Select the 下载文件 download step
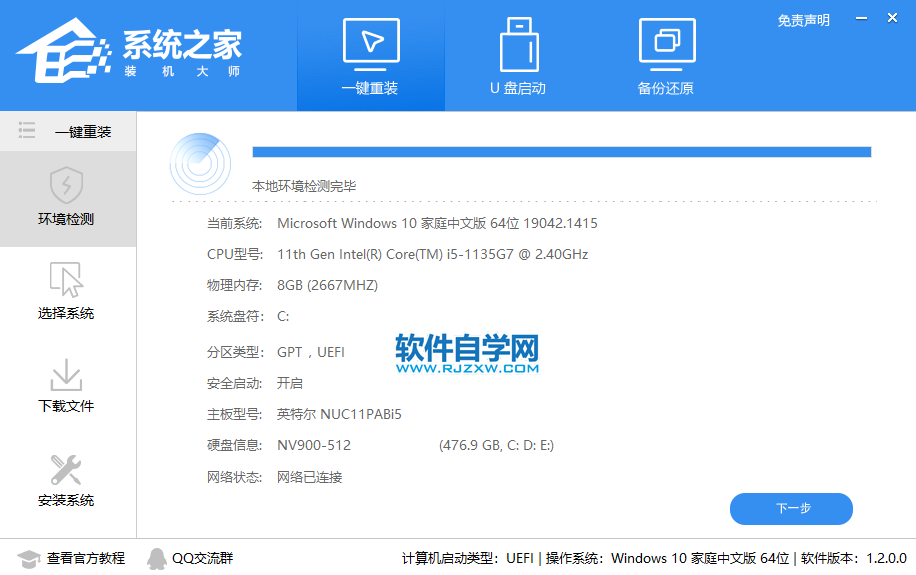The width and height of the screenshot is (916, 575). (66, 385)
